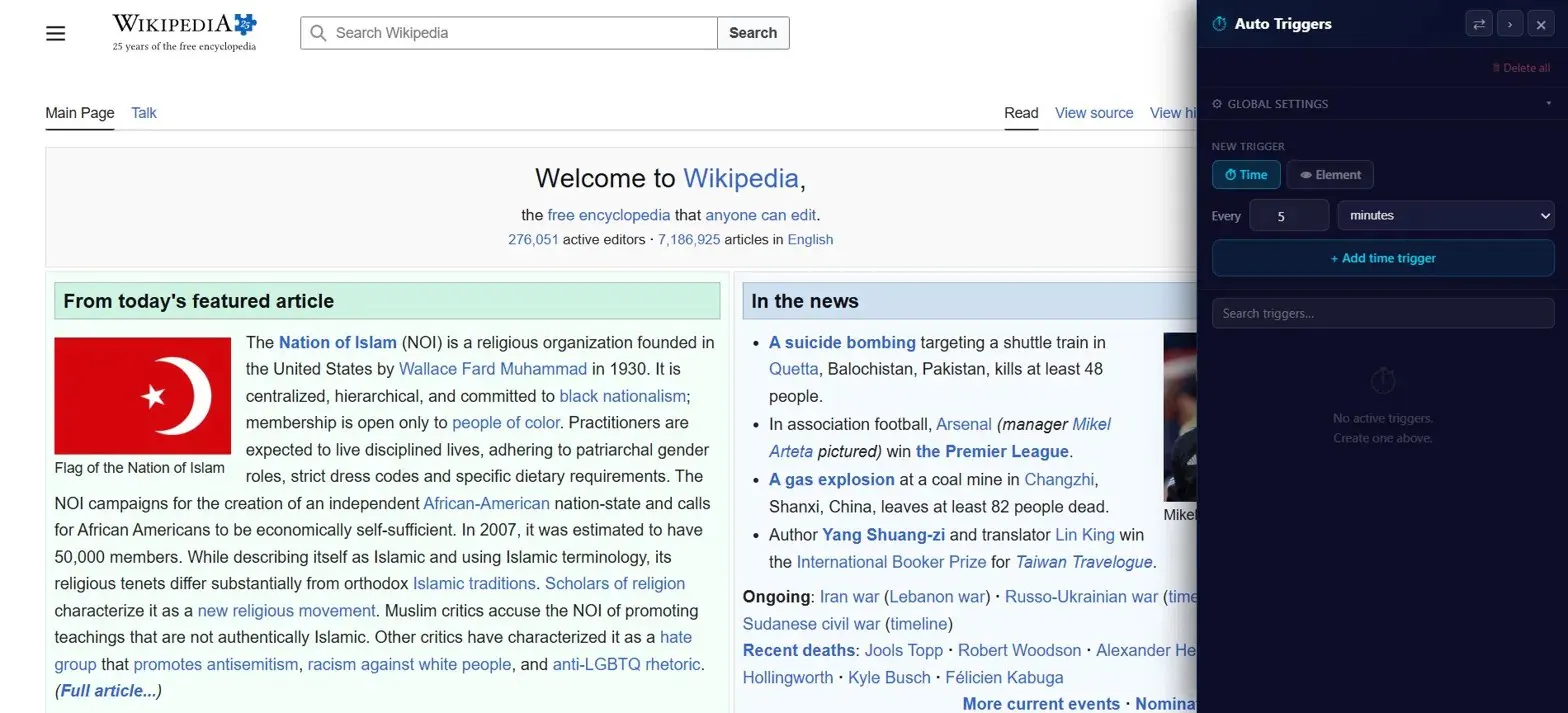Click the Every interval number field

point(1289,215)
